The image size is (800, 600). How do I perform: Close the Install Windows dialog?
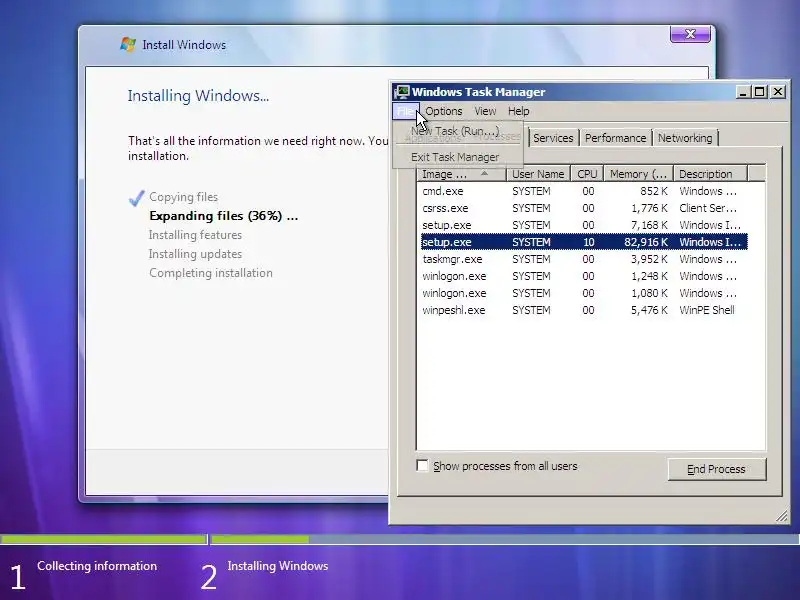point(690,34)
